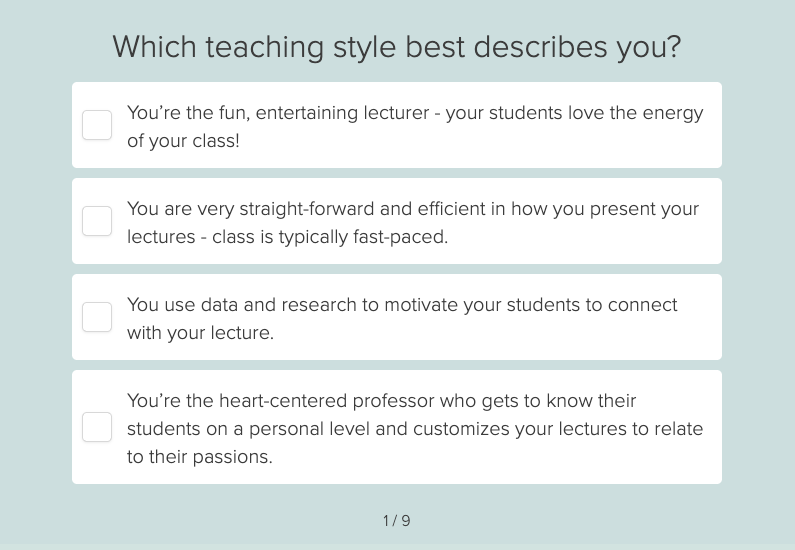This screenshot has height=550, width=795.
Task: Choose the card mentioning 'with your lecture'
Action: 397,317
